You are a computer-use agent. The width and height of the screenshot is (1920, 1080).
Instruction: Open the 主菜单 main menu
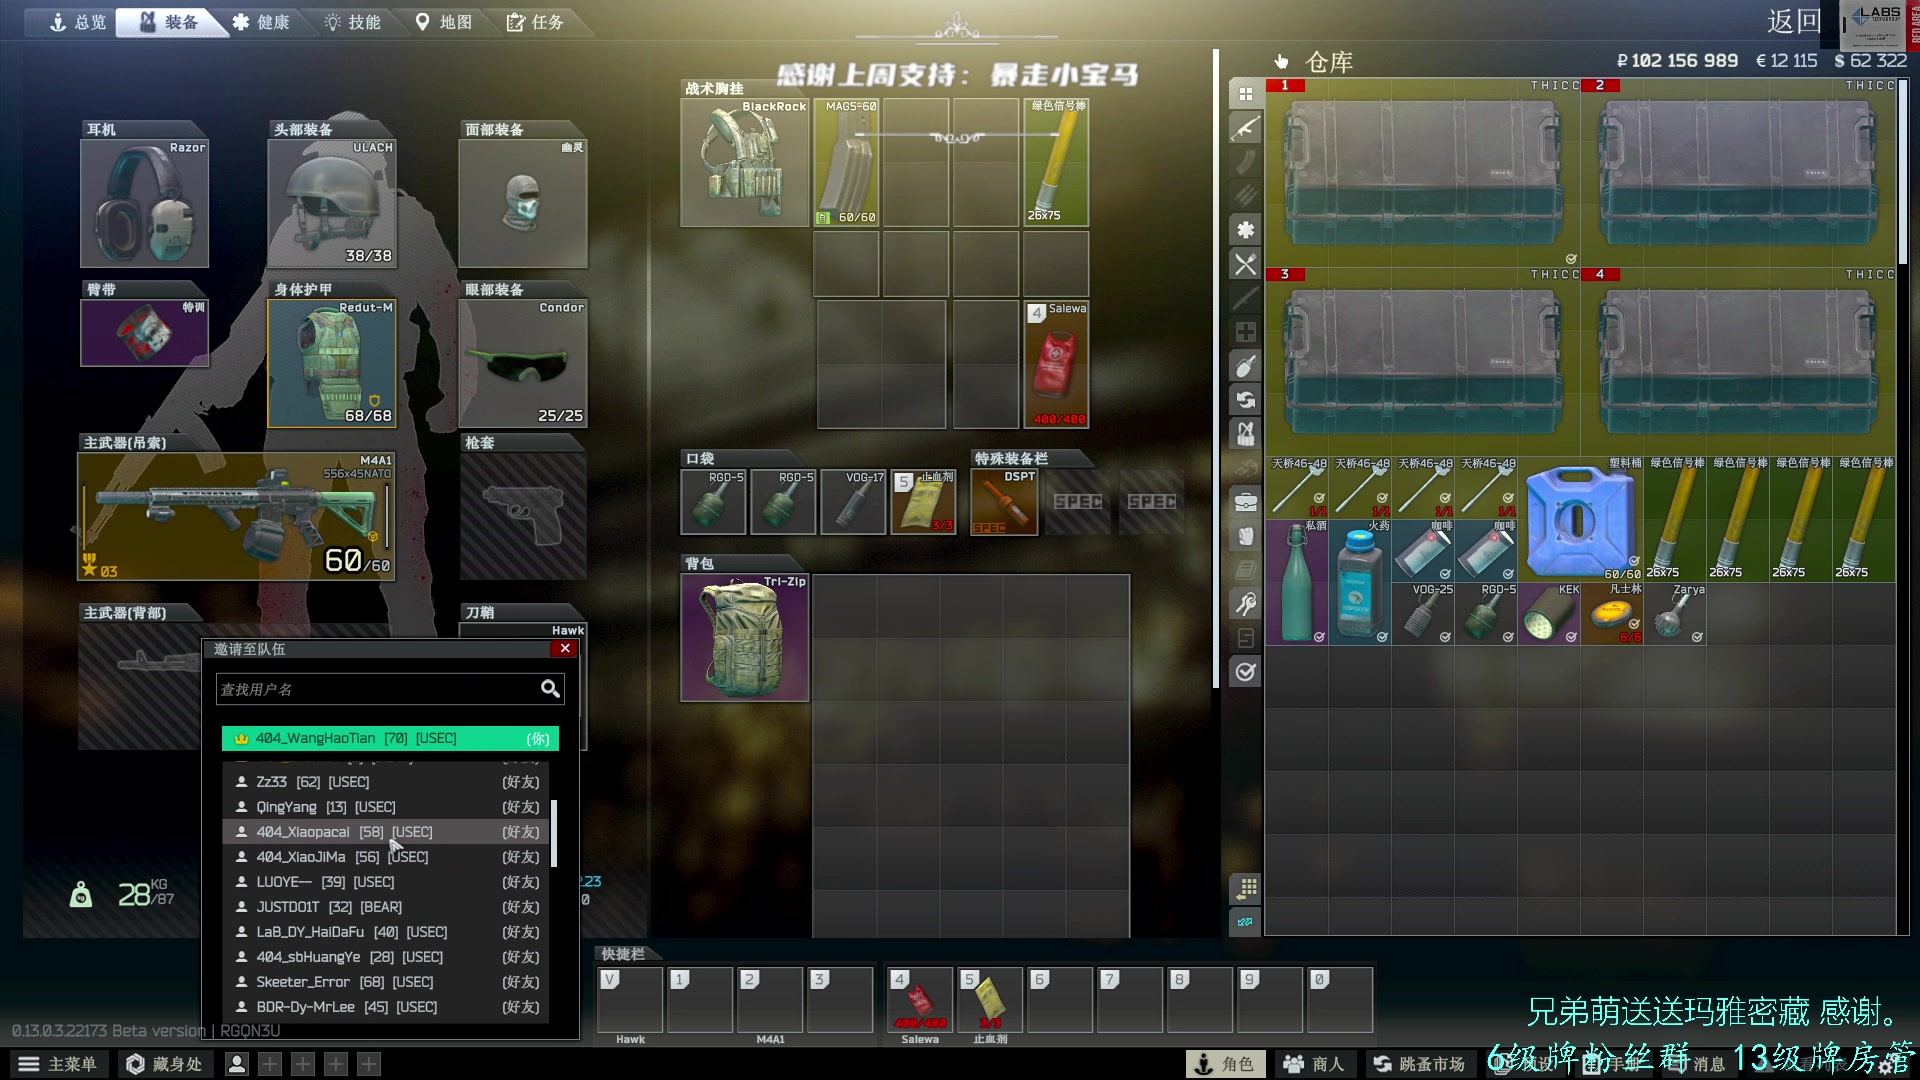point(58,1064)
